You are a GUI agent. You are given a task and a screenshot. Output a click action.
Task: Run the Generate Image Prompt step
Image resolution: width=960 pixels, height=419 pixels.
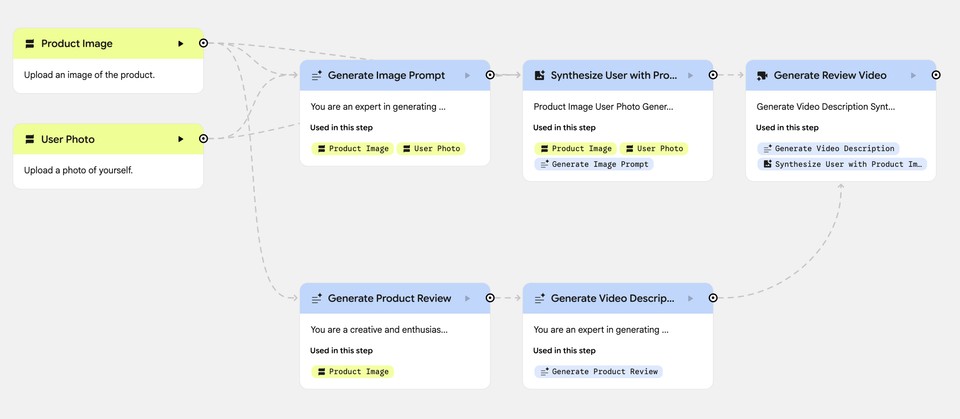tap(468, 75)
